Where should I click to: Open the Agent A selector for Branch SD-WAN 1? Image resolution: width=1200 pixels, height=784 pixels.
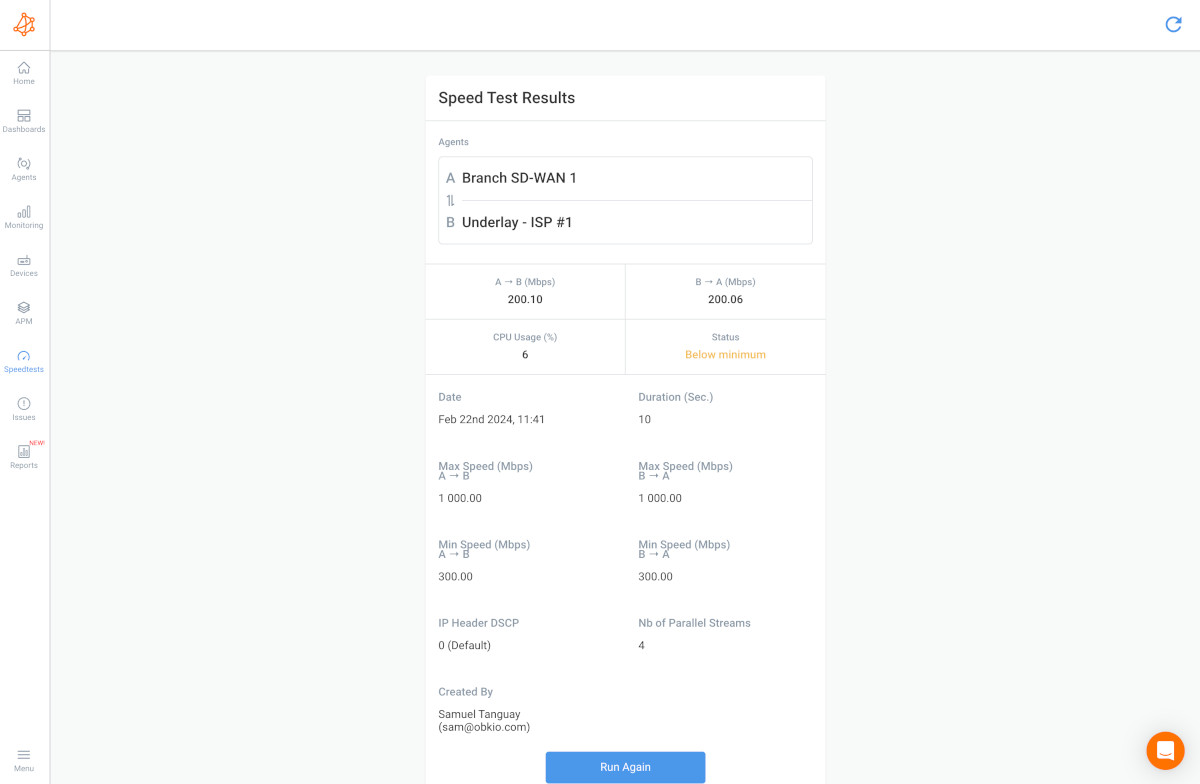(x=625, y=178)
